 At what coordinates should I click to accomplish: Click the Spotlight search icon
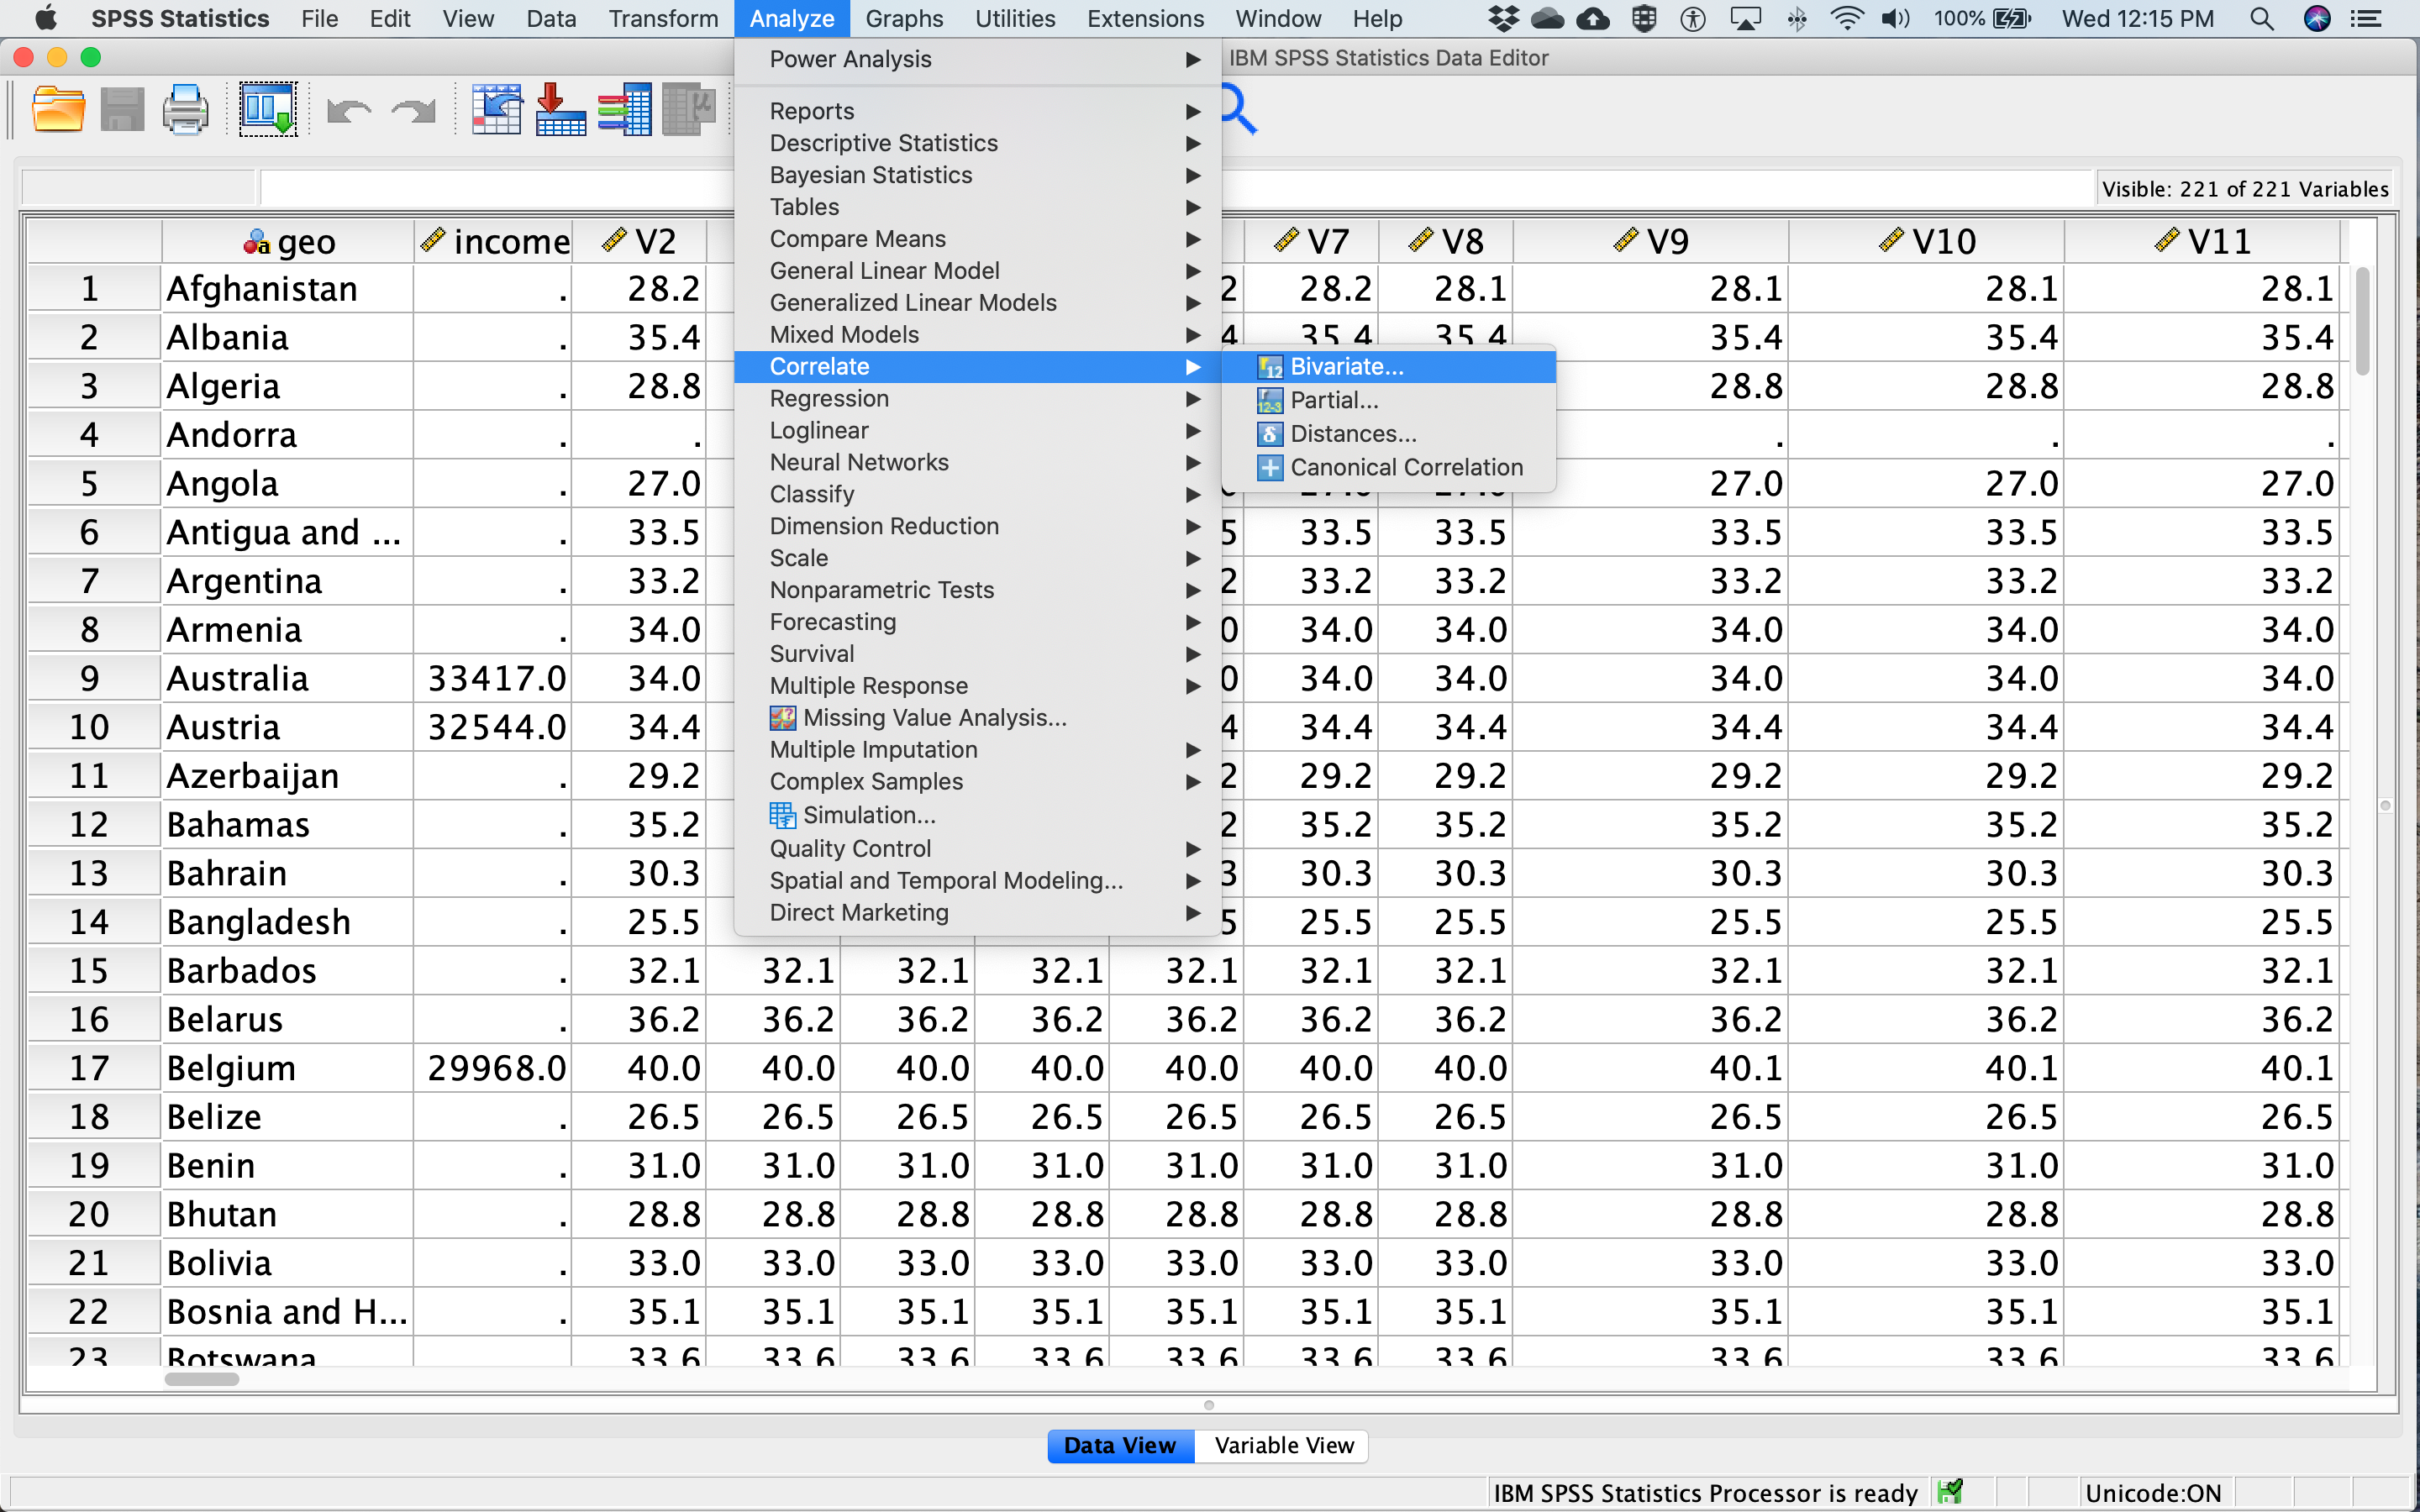[2261, 18]
